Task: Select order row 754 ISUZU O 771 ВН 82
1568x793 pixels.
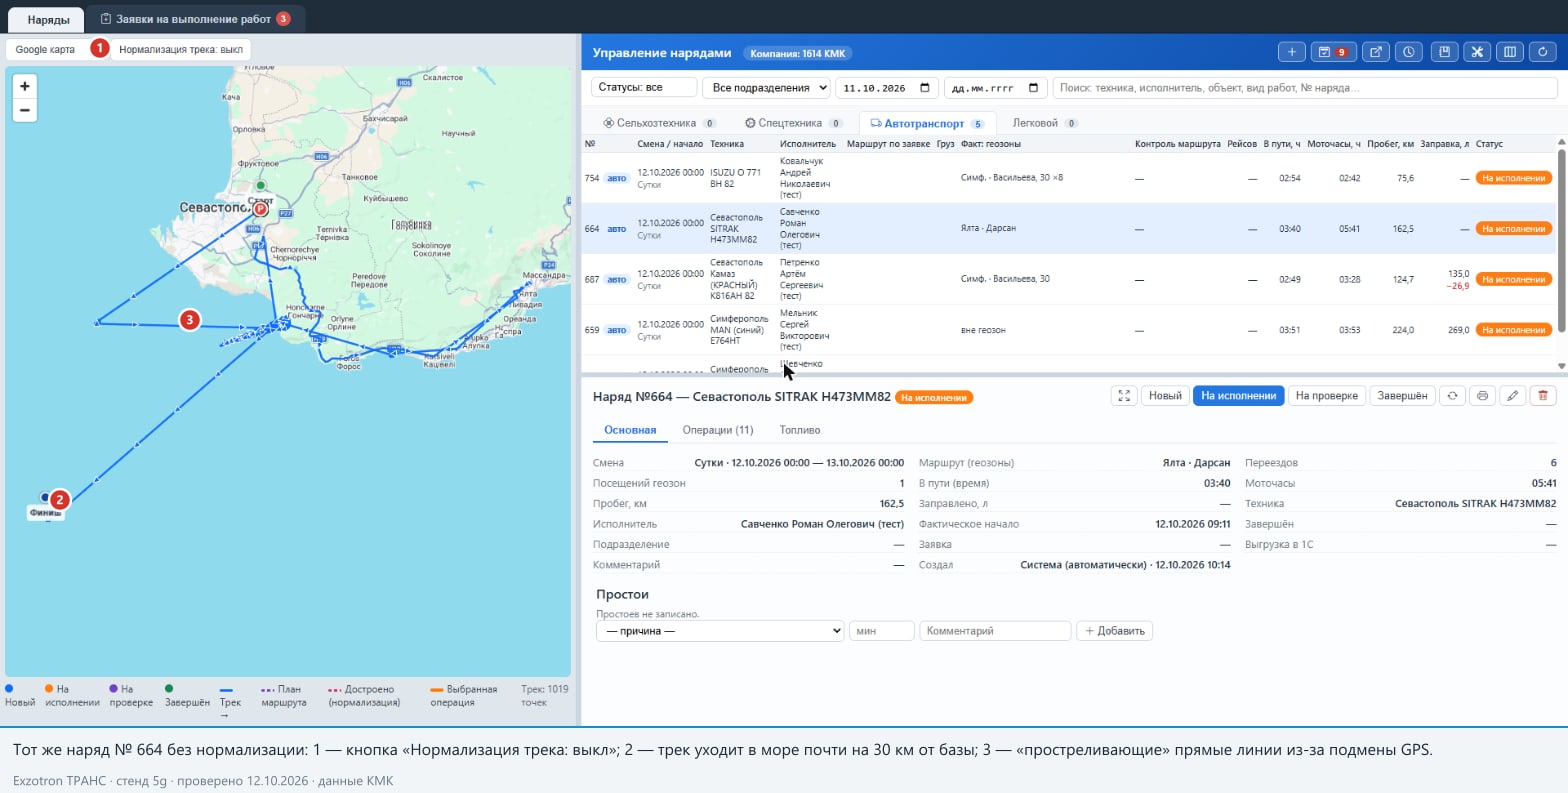Action: 1068,178
